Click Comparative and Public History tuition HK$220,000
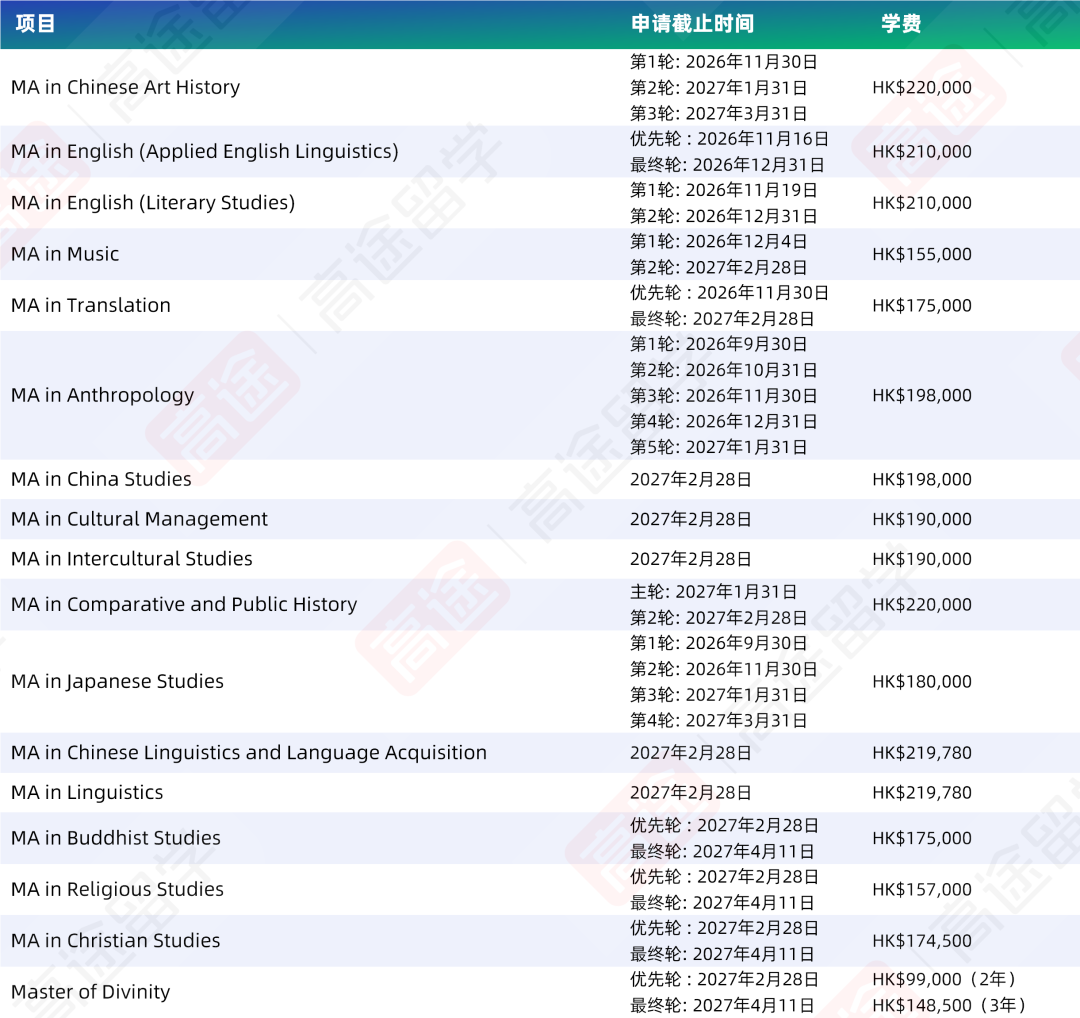Viewport: 1080px width, 1018px height. click(x=922, y=605)
